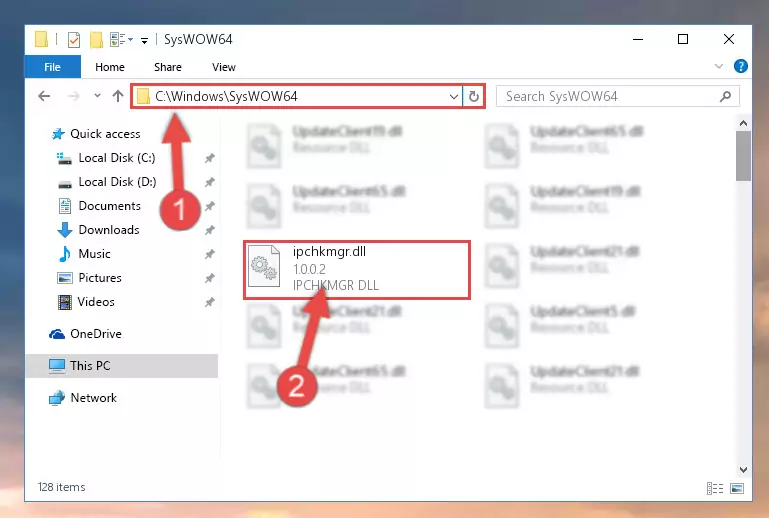Click the vertical scrollbar thumb
Image resolution: width=769 pixels, height=518 pixels.
[743, 156]
